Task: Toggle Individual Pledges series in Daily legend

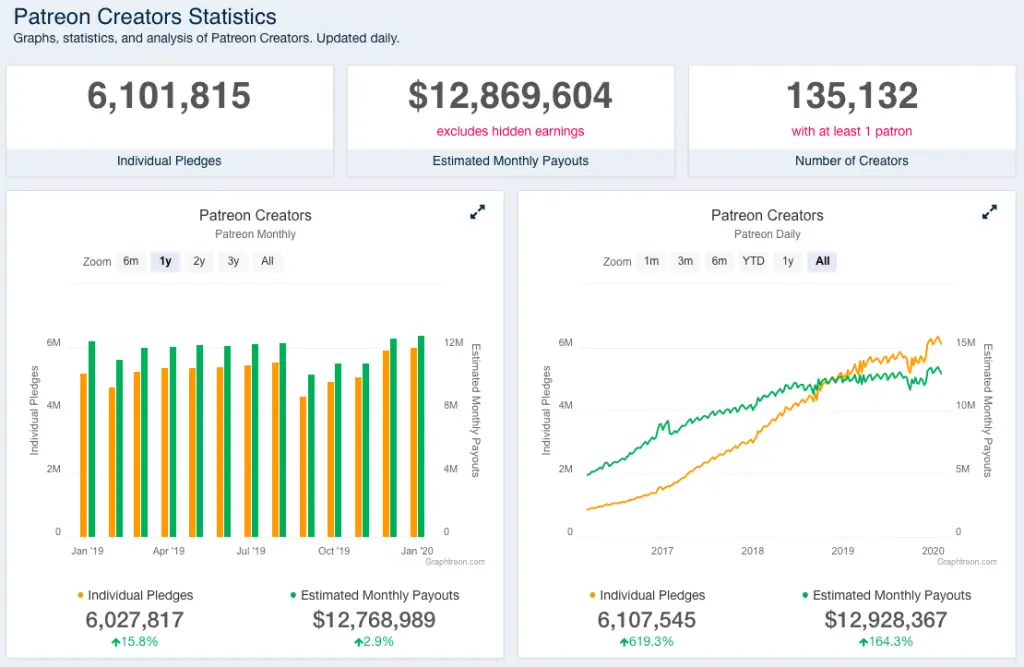Action: coord(647,595)
